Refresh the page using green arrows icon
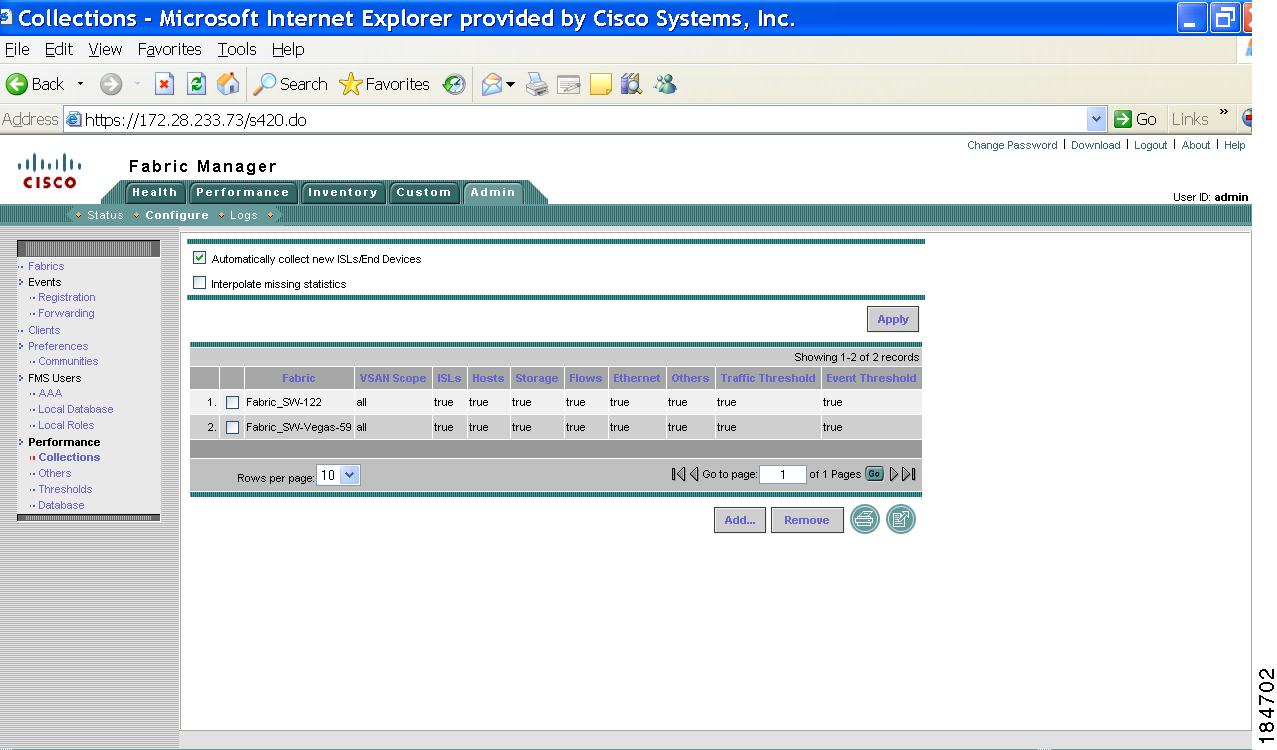1277x750 pixels. pos(196,84)
